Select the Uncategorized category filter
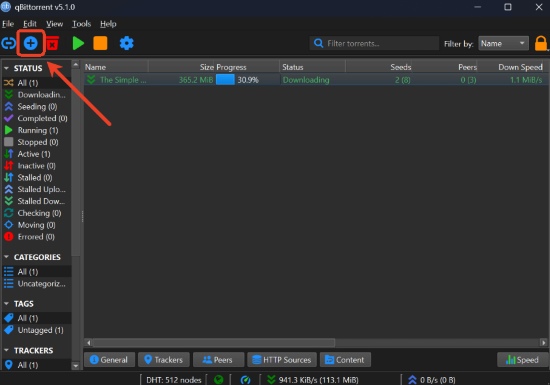This screenshot has height=385, width=550. (36, 284)
